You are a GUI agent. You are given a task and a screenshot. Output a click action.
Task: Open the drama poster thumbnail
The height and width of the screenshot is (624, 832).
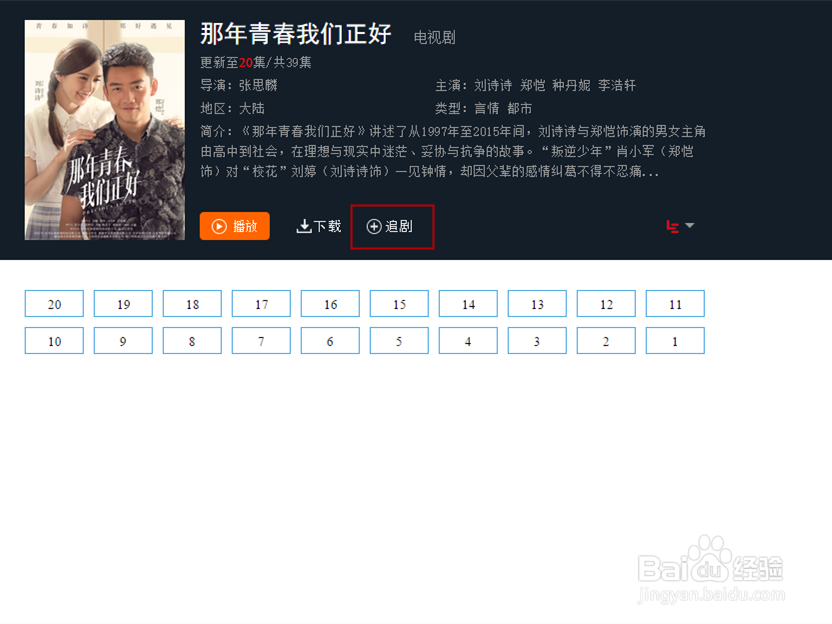(x=105, y=130)
